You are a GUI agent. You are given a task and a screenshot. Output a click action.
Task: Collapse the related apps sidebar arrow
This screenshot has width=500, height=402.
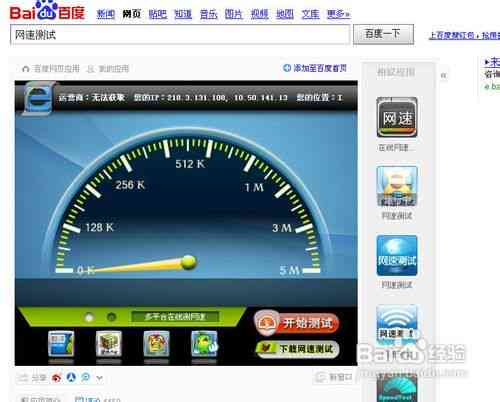[x=444, y=75]
